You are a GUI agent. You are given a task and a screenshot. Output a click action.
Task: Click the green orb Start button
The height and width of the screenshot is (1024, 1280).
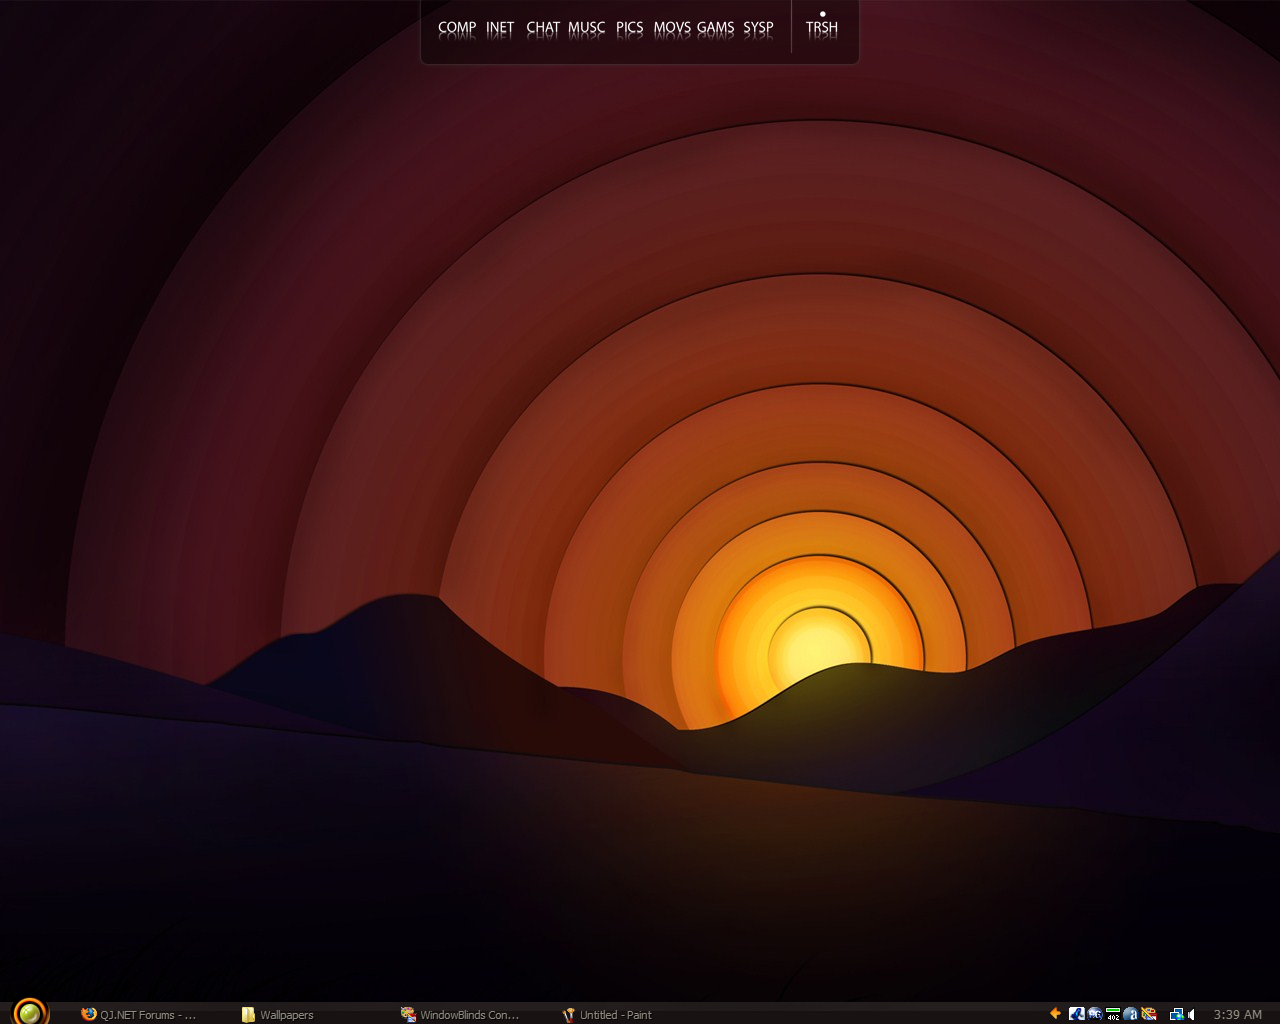pyautogui.click(x=30, y=1012)
